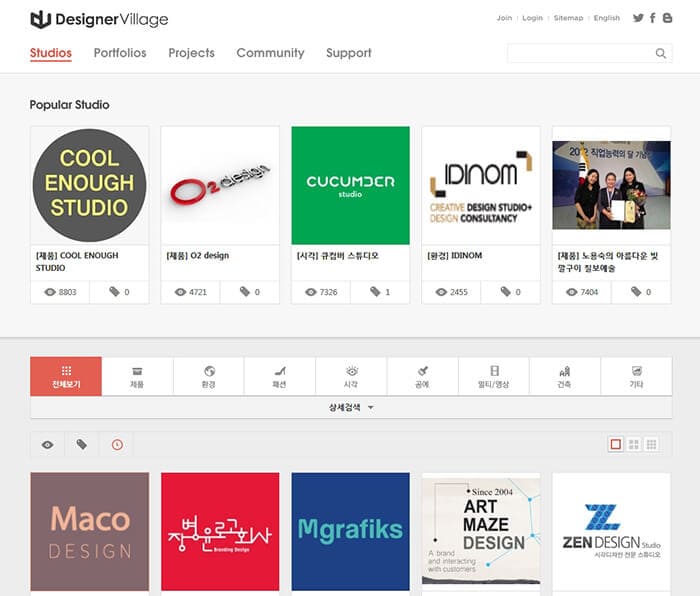The image size is (700, 596).
Task: Switch language via English link
Action: (606, 18)
